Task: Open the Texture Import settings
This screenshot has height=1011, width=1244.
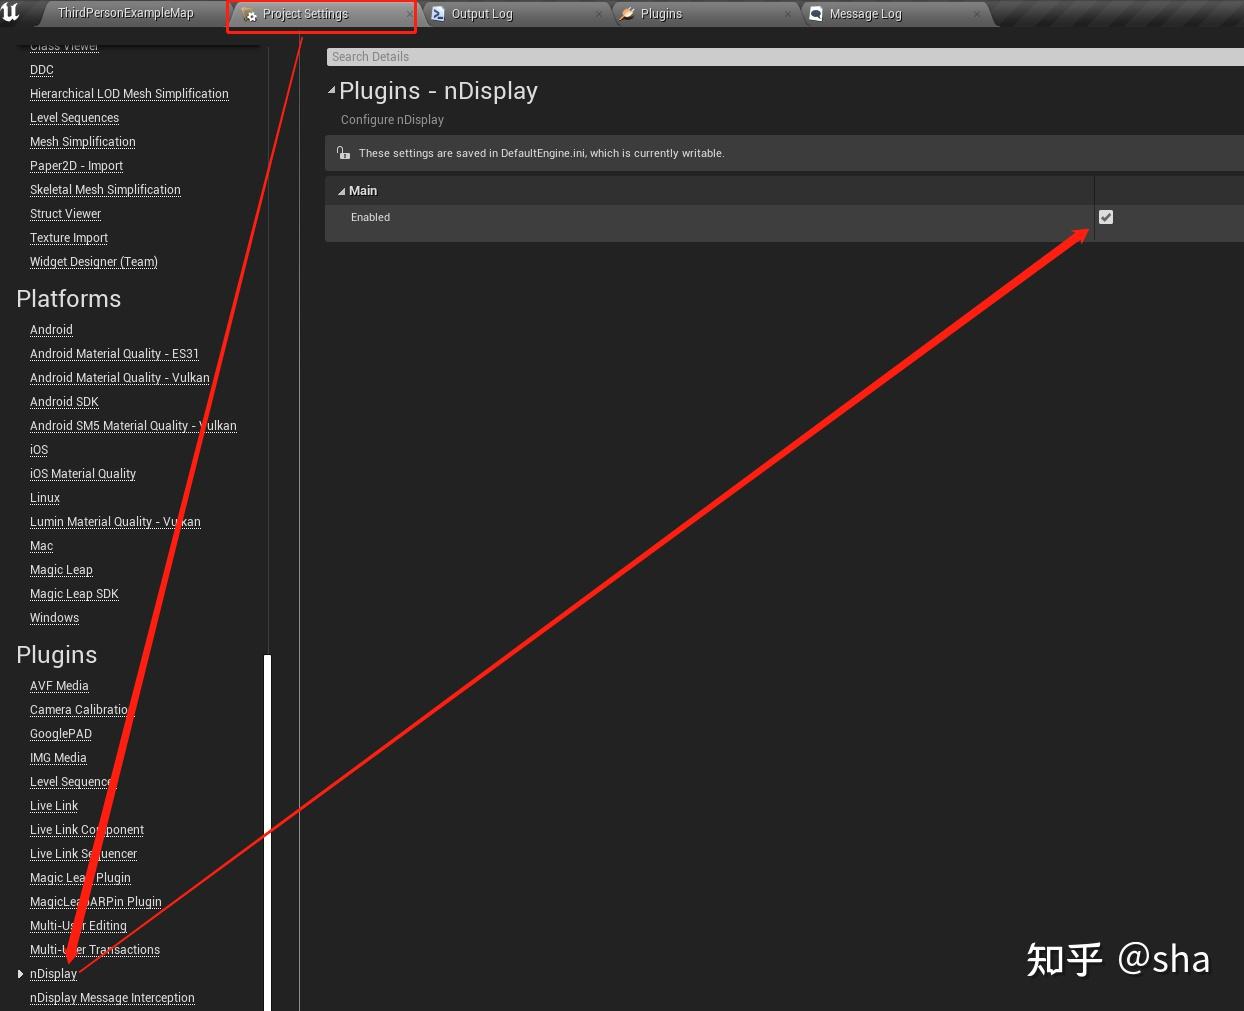Action: (69, 238)
